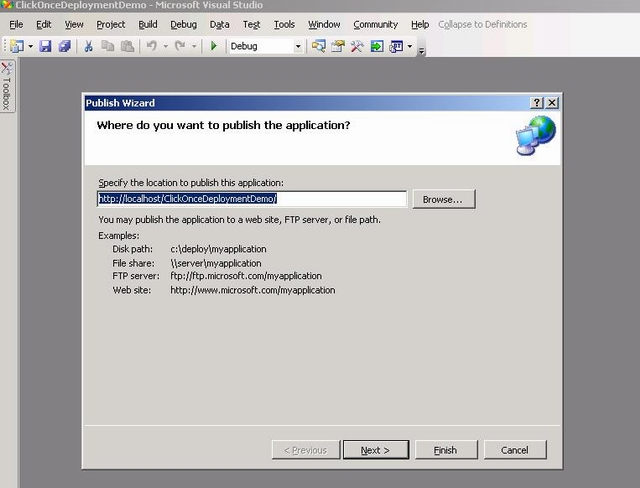Open the Project menu

tap(111, 24)
